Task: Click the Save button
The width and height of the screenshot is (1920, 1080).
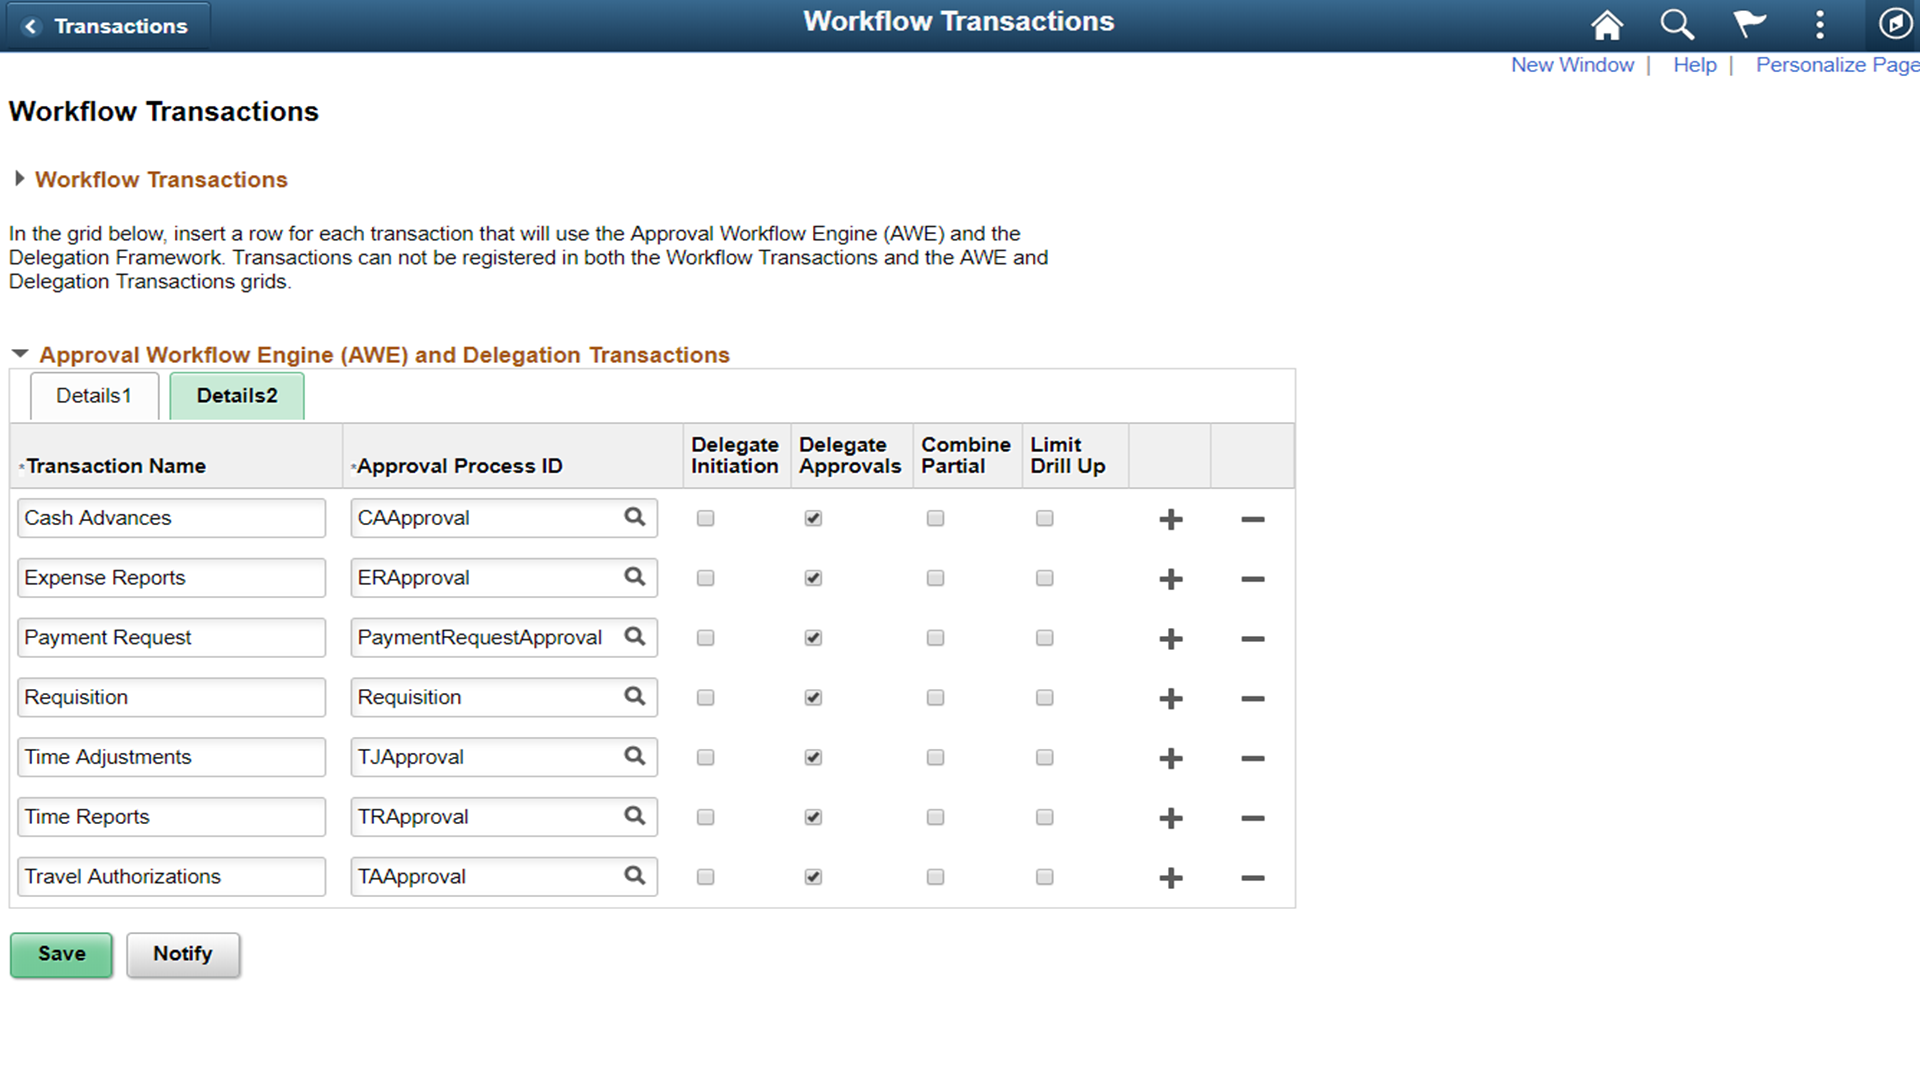Action: pyautogui.click(x=61, y=953)
